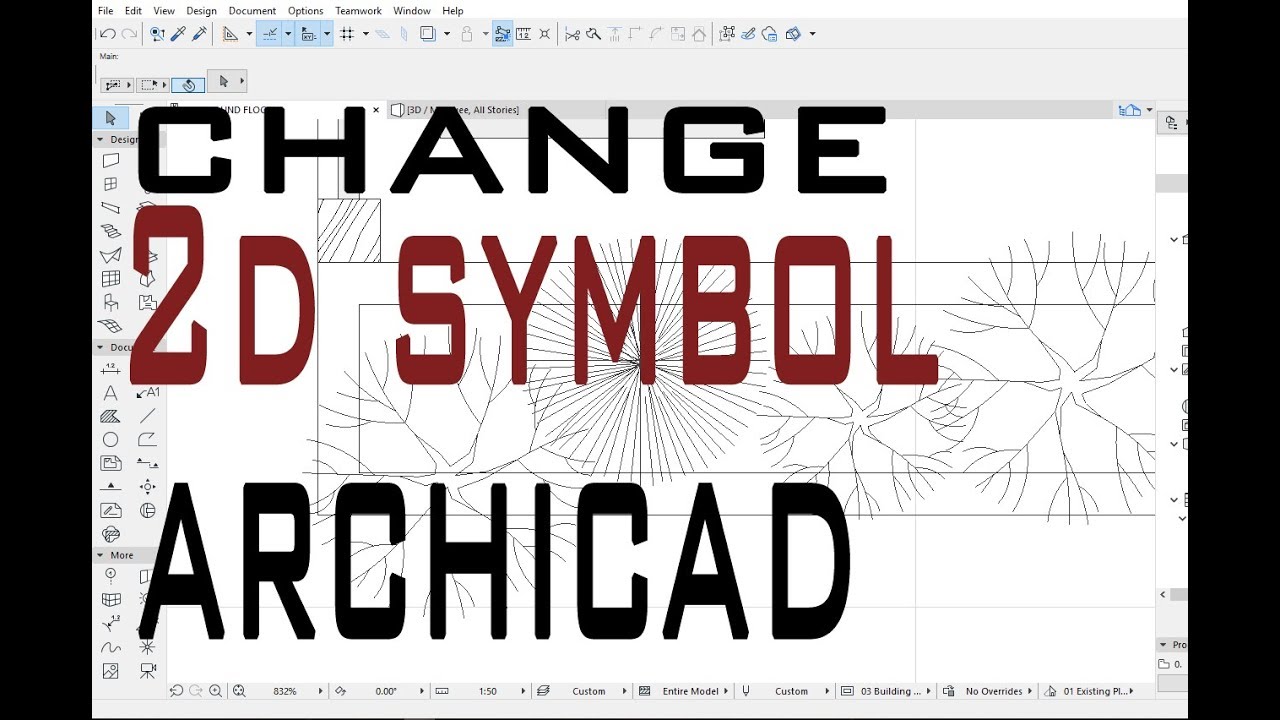
Task: Open the Tracker options dropdown arrow
Action: [327, 34]
